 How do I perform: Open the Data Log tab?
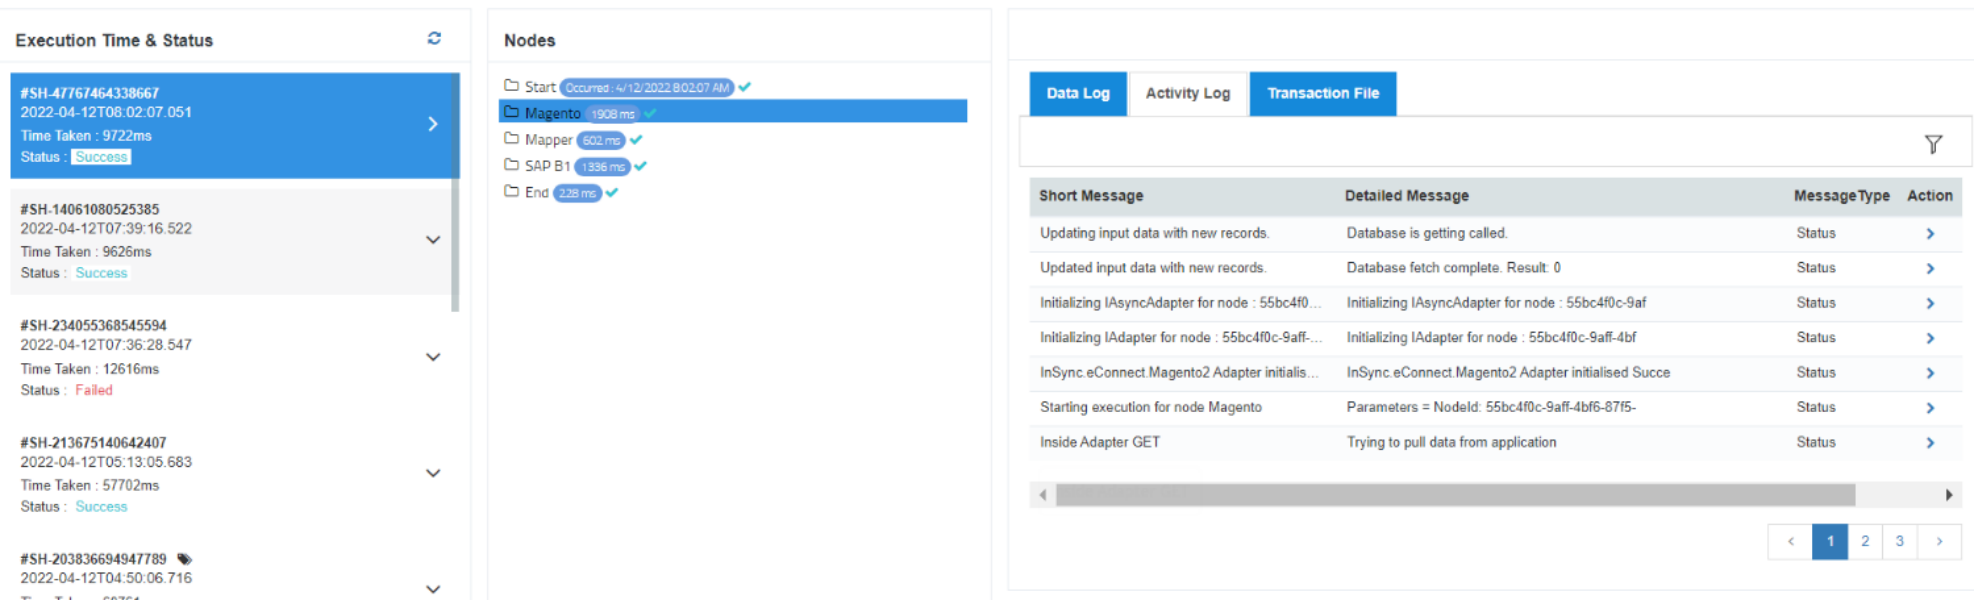pos(1077,94)
